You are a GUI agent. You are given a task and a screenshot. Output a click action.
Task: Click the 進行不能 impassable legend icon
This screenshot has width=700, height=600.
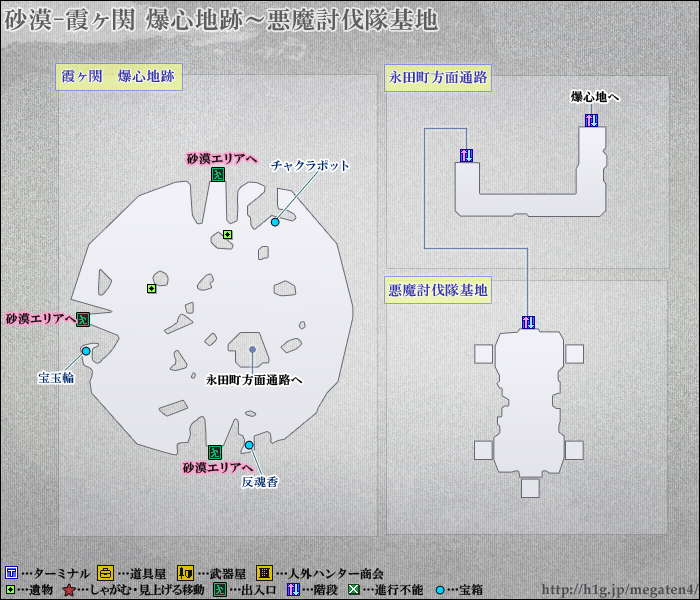[x=354, y=590]
